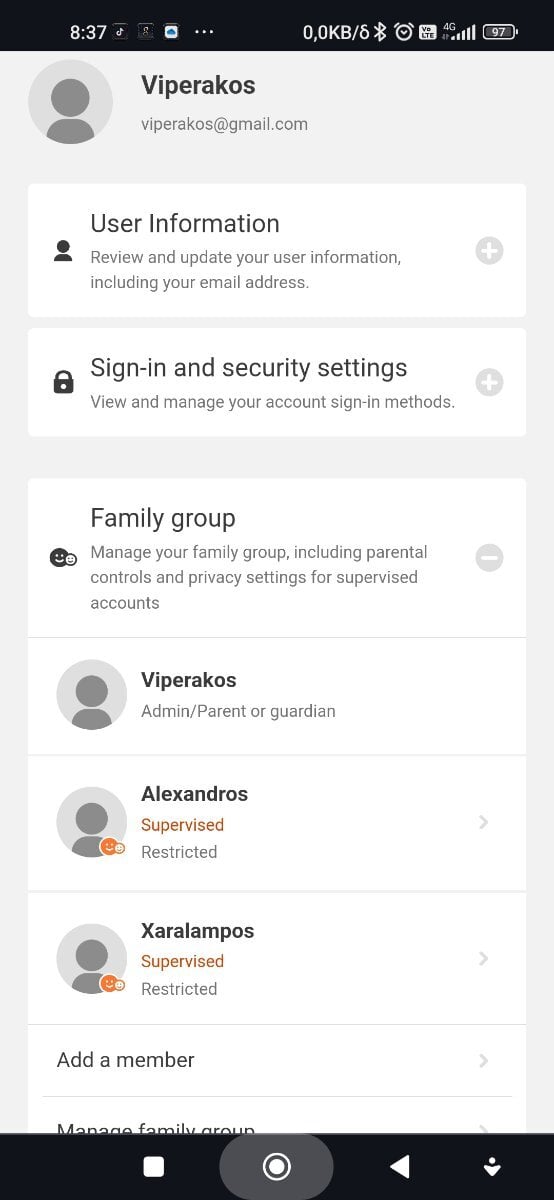
Task: Tap Alexandros's supervised avatar
Action: (92, 822)
